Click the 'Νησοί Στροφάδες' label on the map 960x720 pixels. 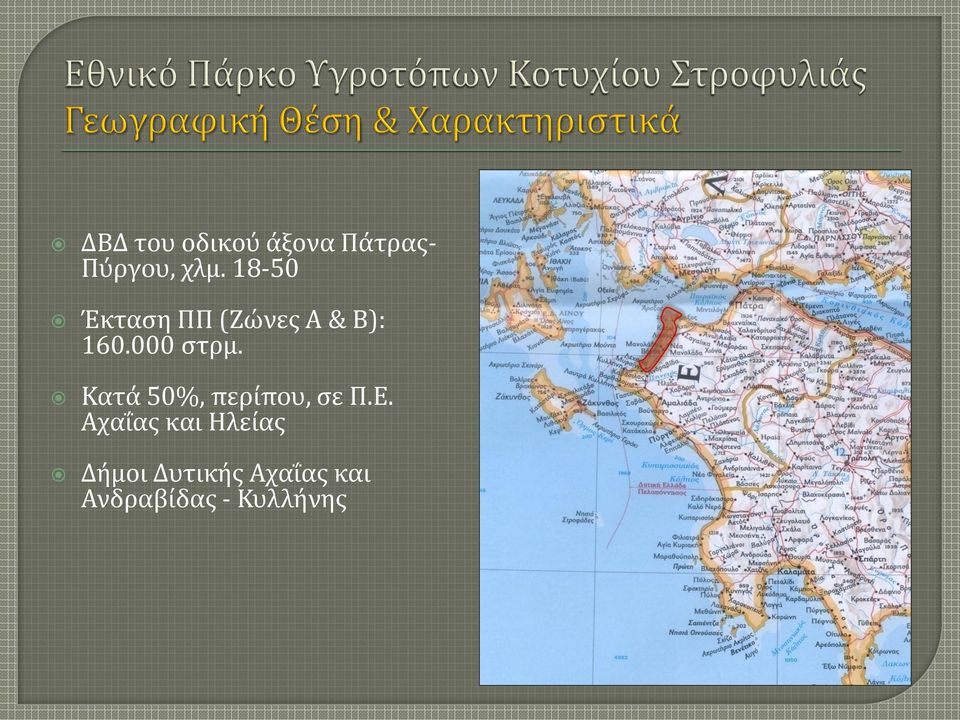pyautogui.click(x=578, y=517)
